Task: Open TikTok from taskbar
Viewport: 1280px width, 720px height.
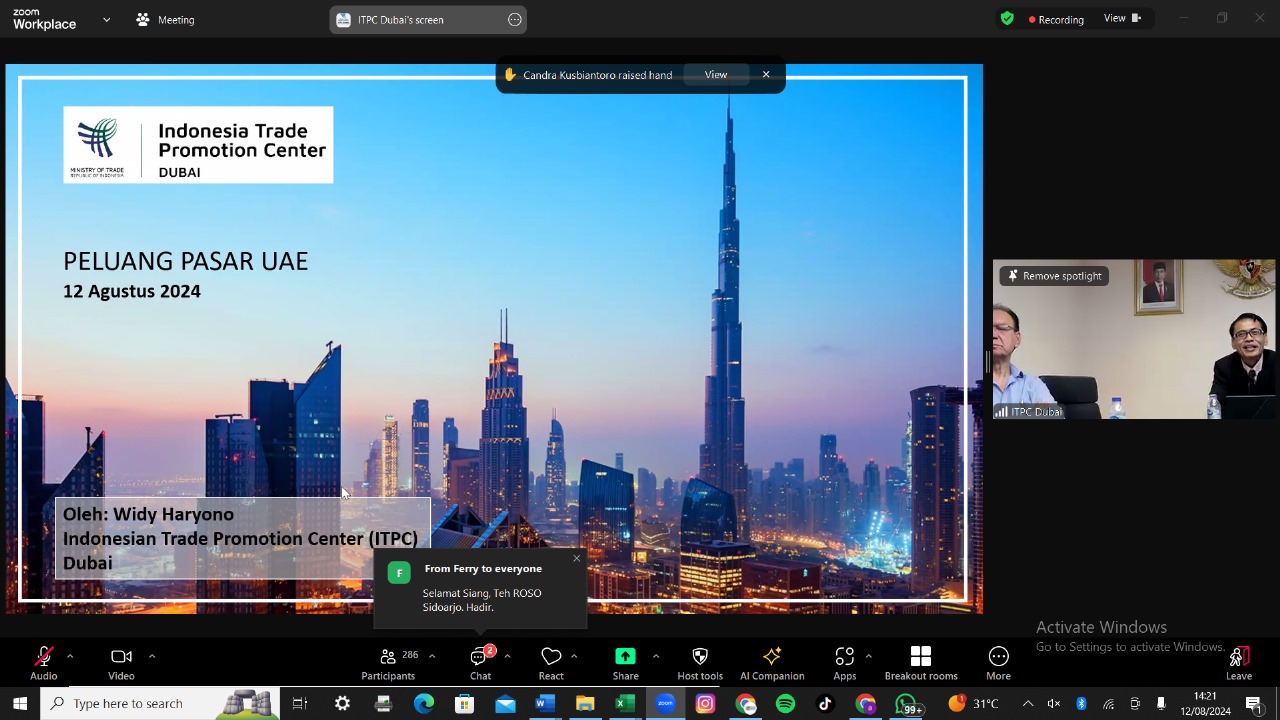Action: pos(825,703)
